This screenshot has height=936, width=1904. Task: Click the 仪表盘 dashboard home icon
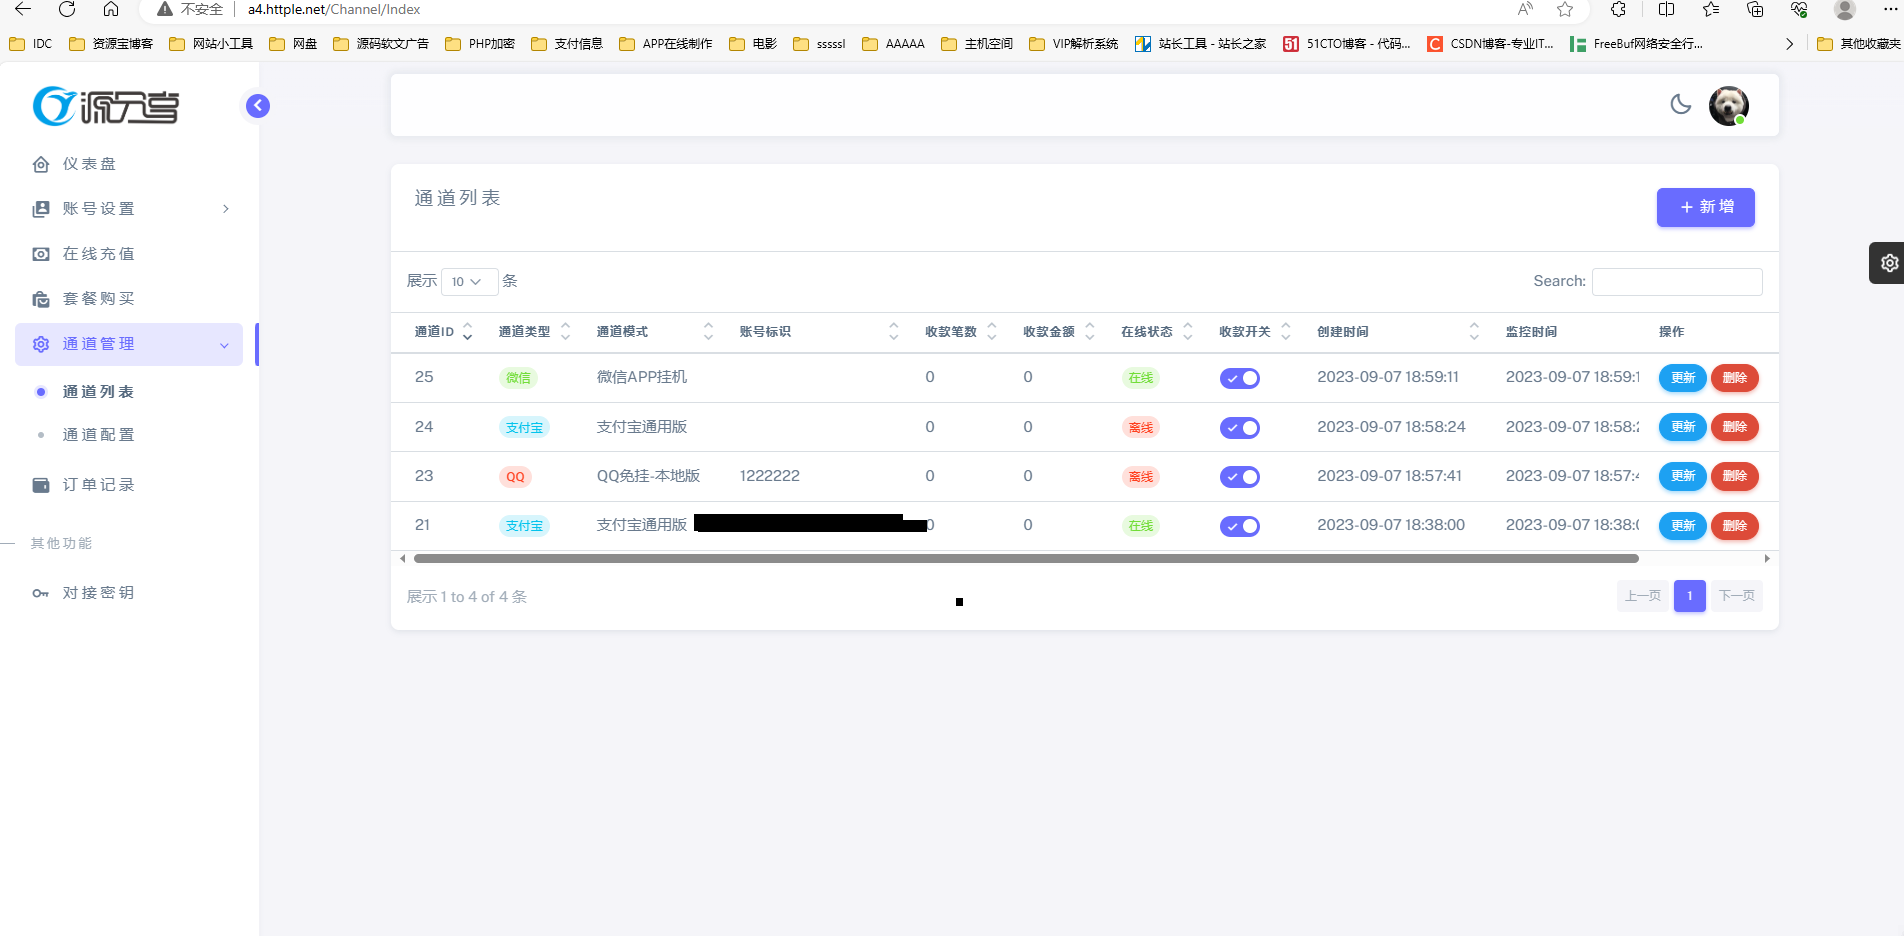[41, 165]
